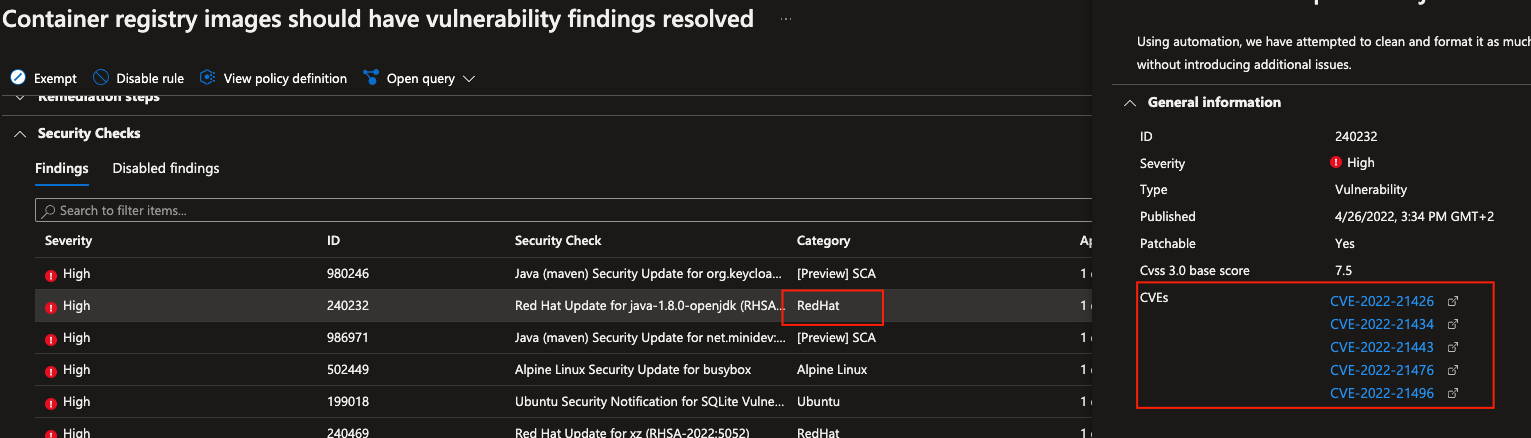Screen dimensions: 1531x438
Task: Open external link icon beside CVE-2022-21476
Action: pos(1453,370)
